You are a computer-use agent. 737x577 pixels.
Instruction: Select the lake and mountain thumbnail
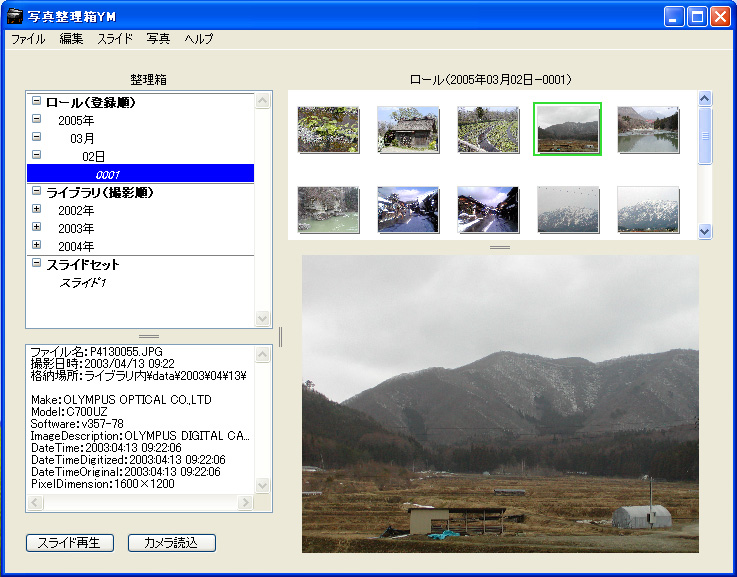pos(648,129)
